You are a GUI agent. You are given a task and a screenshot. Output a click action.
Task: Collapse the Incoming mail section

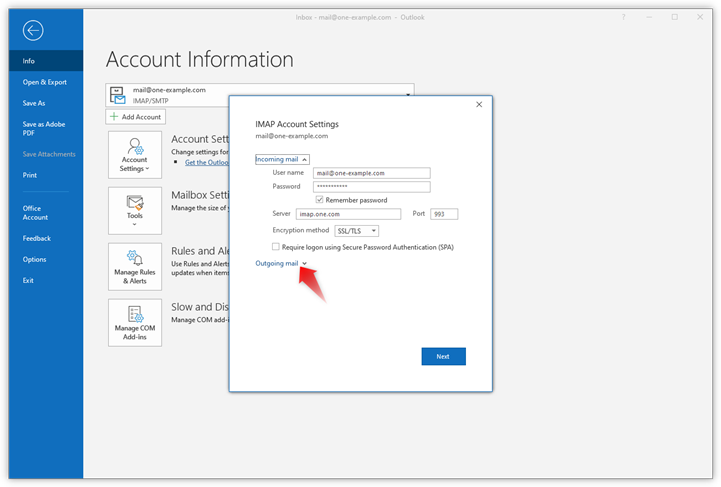click(x=282, y=158)
